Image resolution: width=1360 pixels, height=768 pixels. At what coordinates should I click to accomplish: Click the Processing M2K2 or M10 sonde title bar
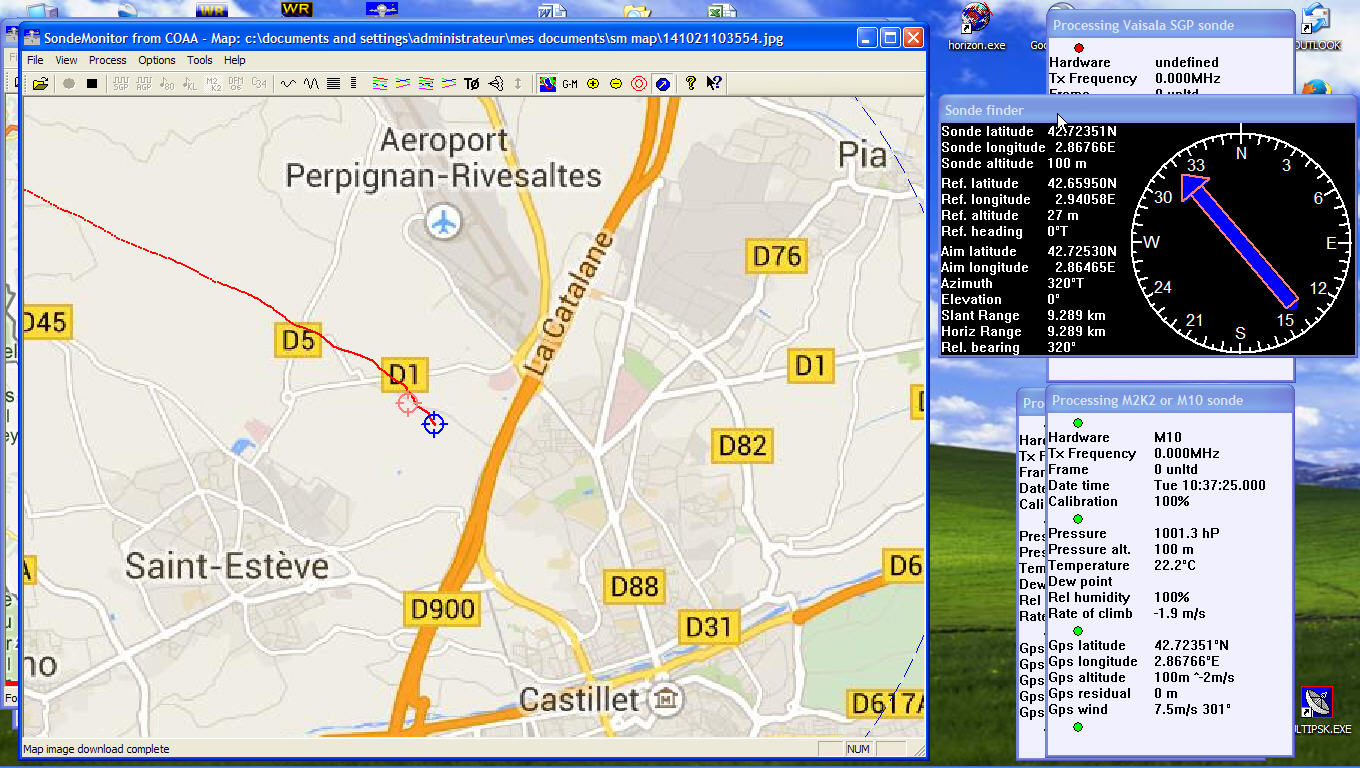pyautogui.click(x=1170, y=400)
